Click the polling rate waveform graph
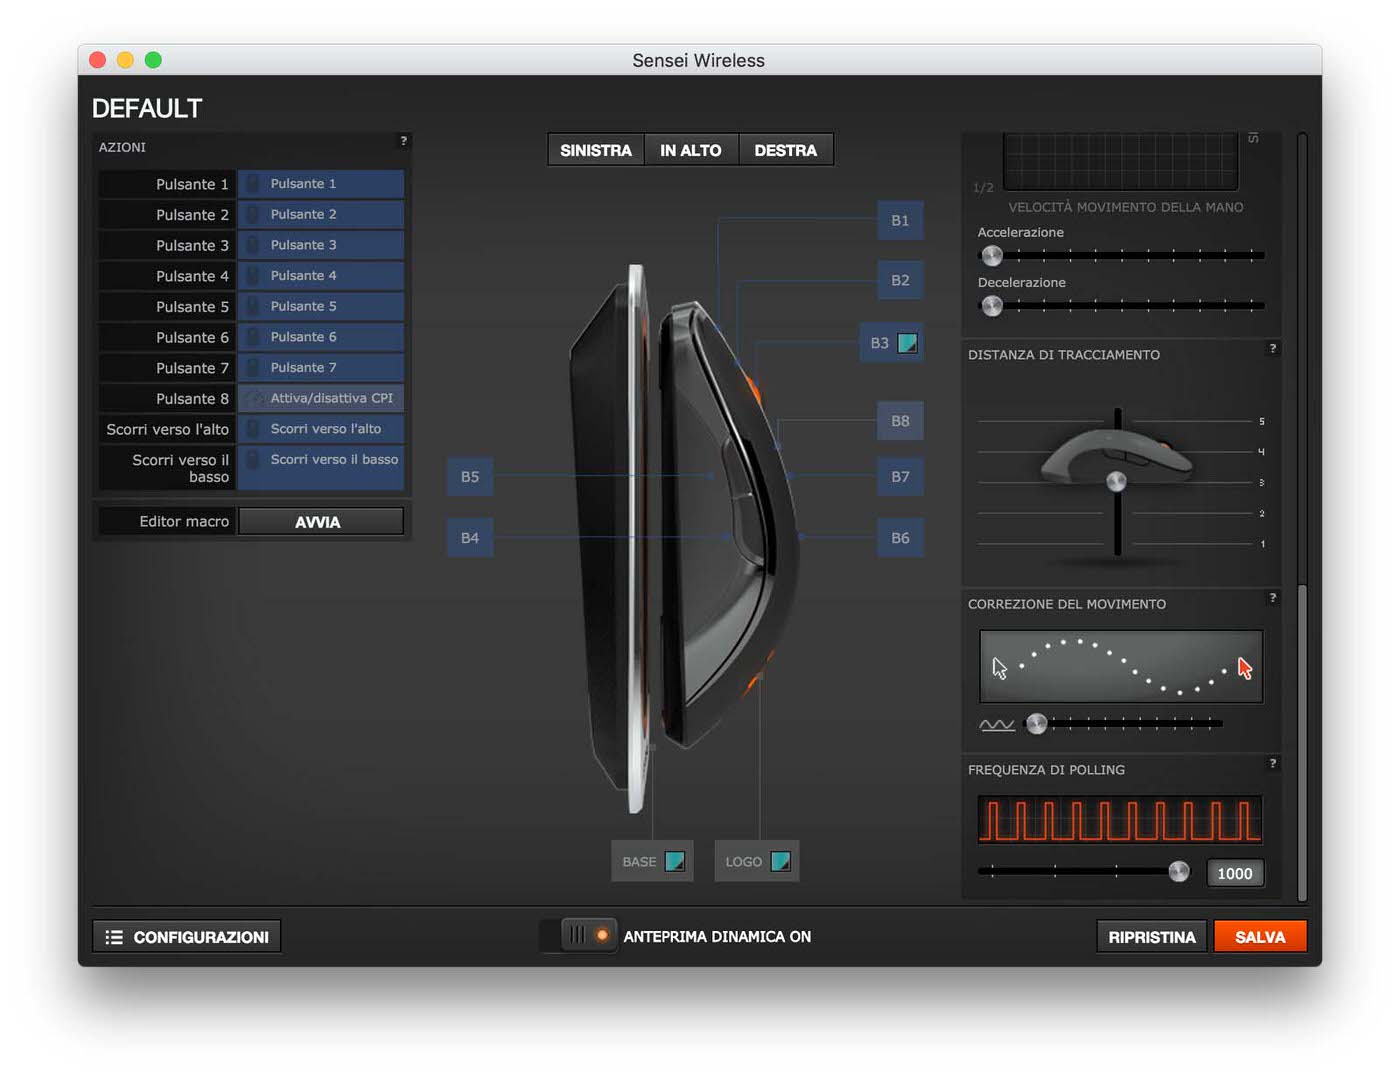This screenshot has height=1078, width=1400. point(1120,820)
